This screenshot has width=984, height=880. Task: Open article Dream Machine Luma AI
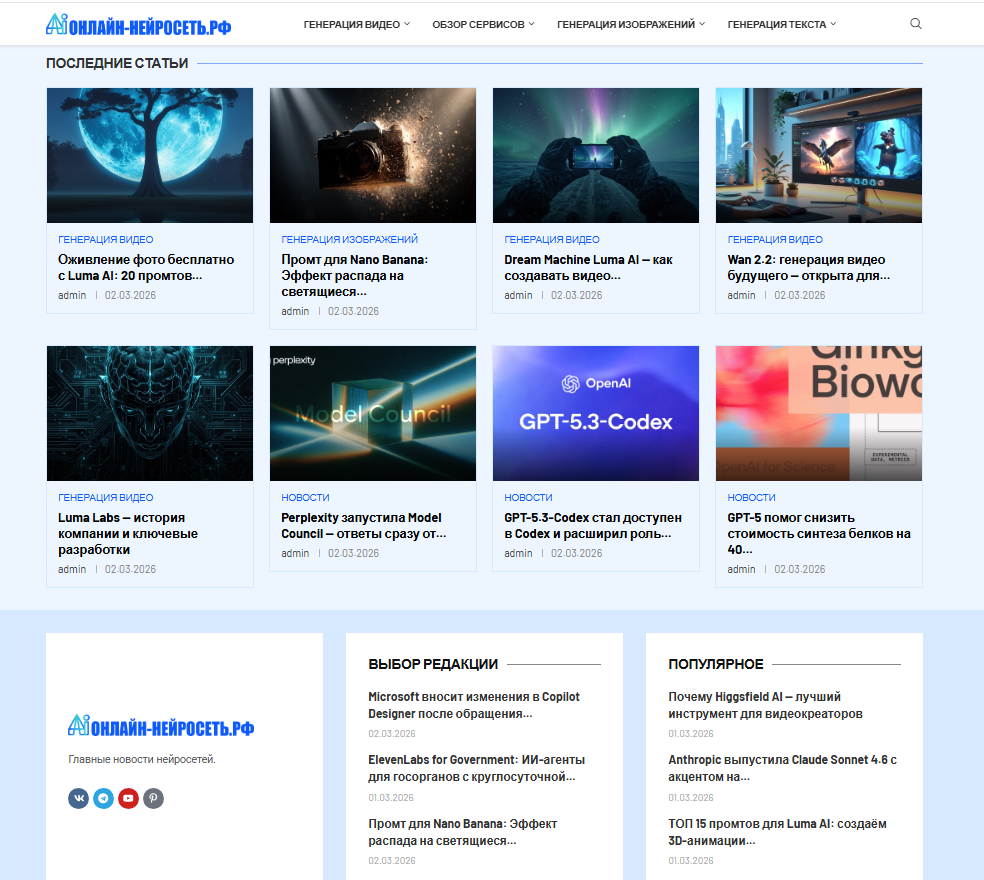[x=588, y=267]
